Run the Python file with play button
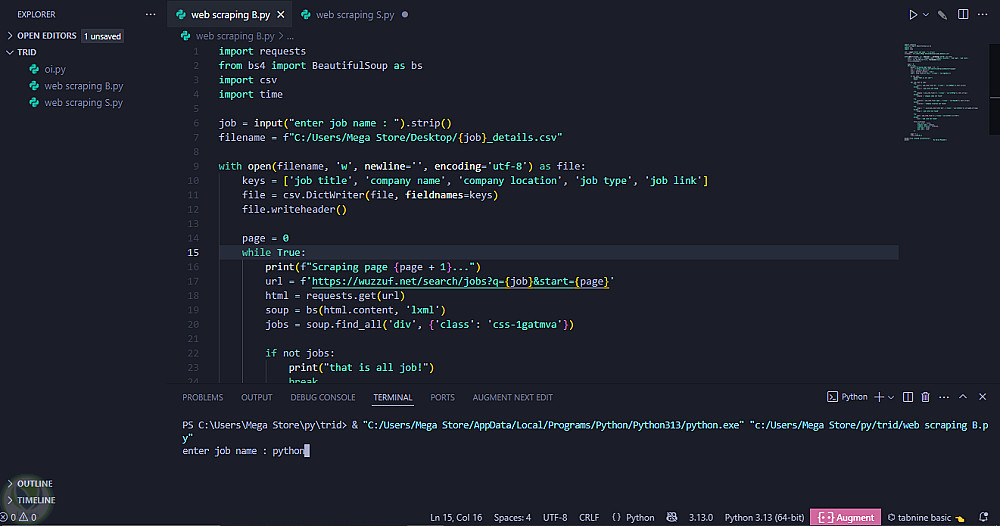The image size is (1000, 526). tap(913, 15)
